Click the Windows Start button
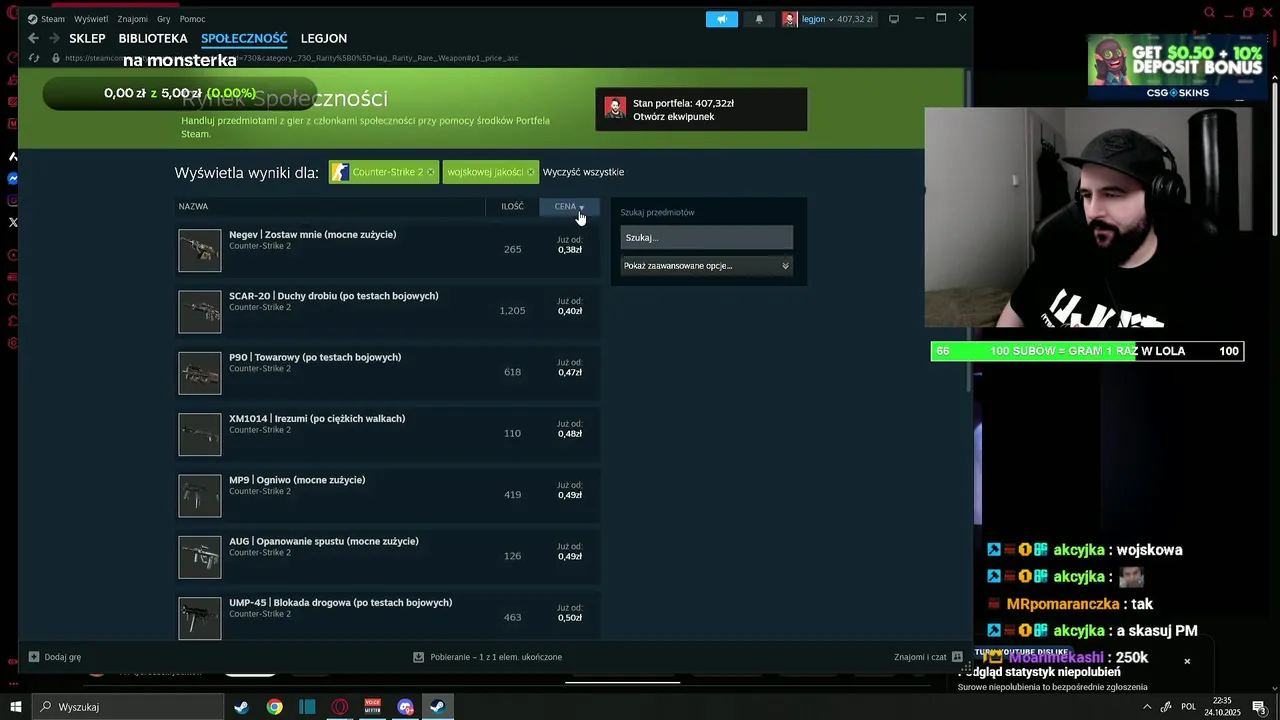Viewport: 1280px width, 720px height. 15,707
